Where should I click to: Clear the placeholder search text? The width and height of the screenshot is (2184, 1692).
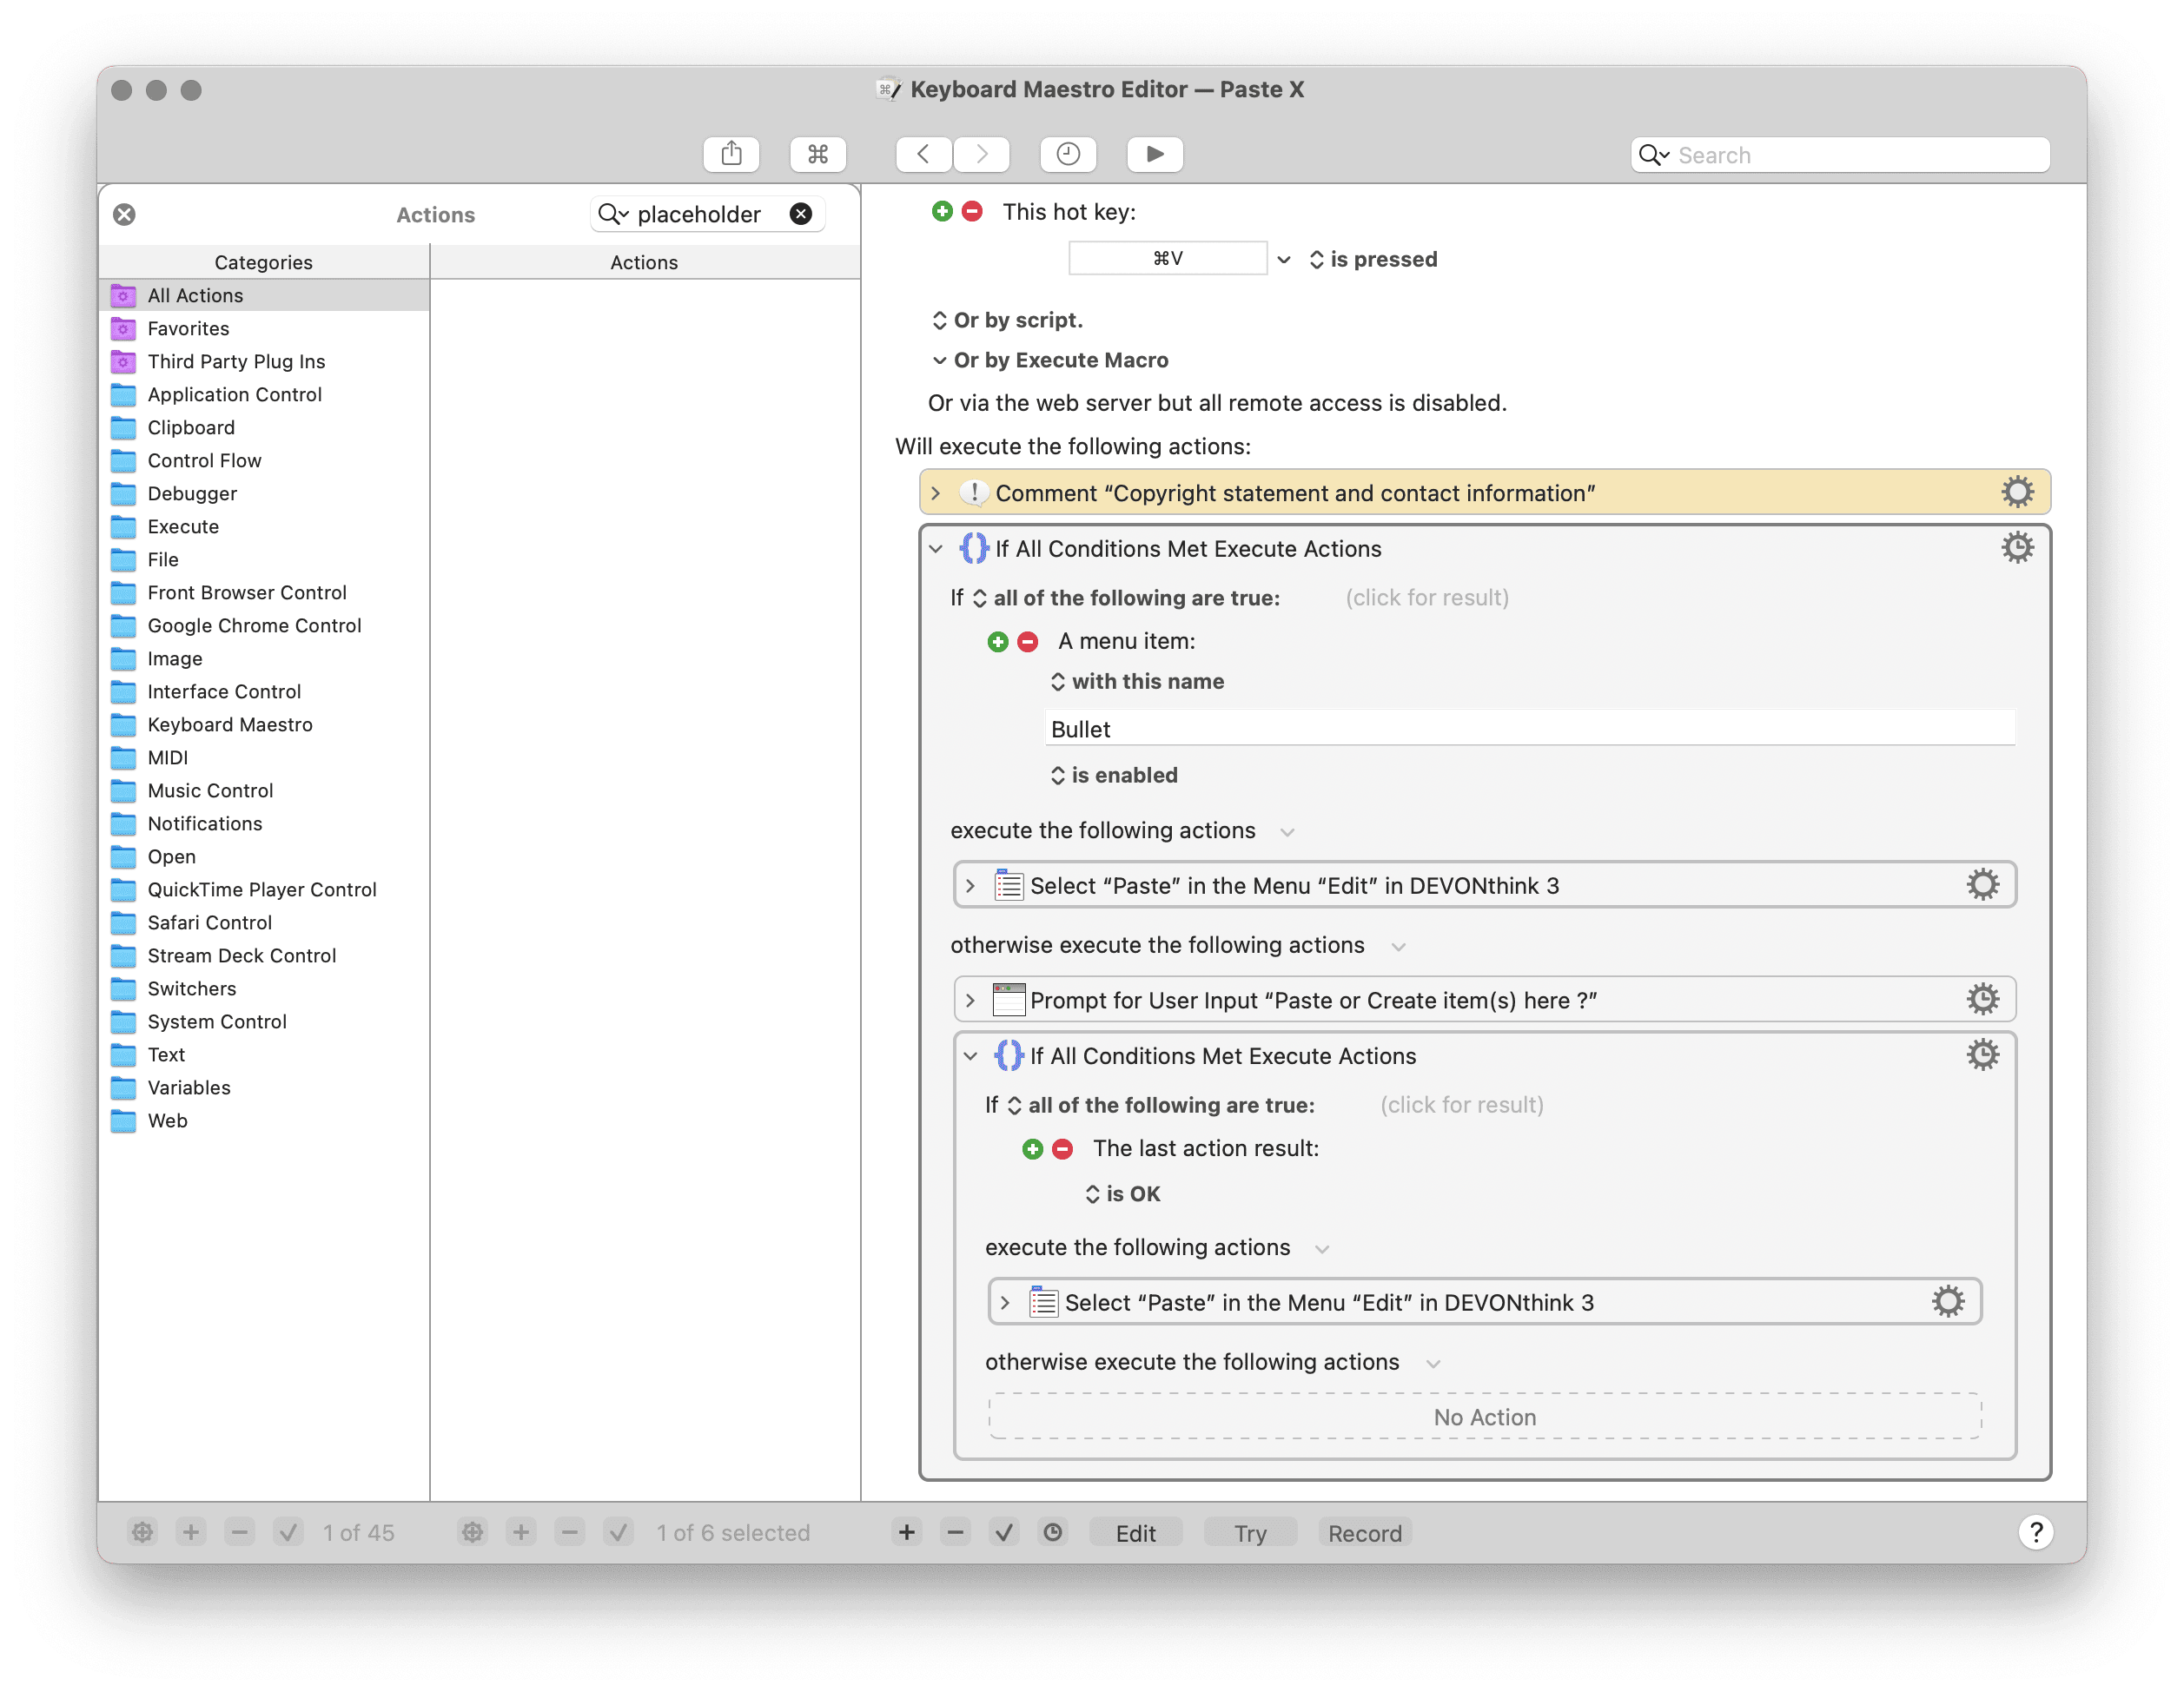click(x=801, y=214)
